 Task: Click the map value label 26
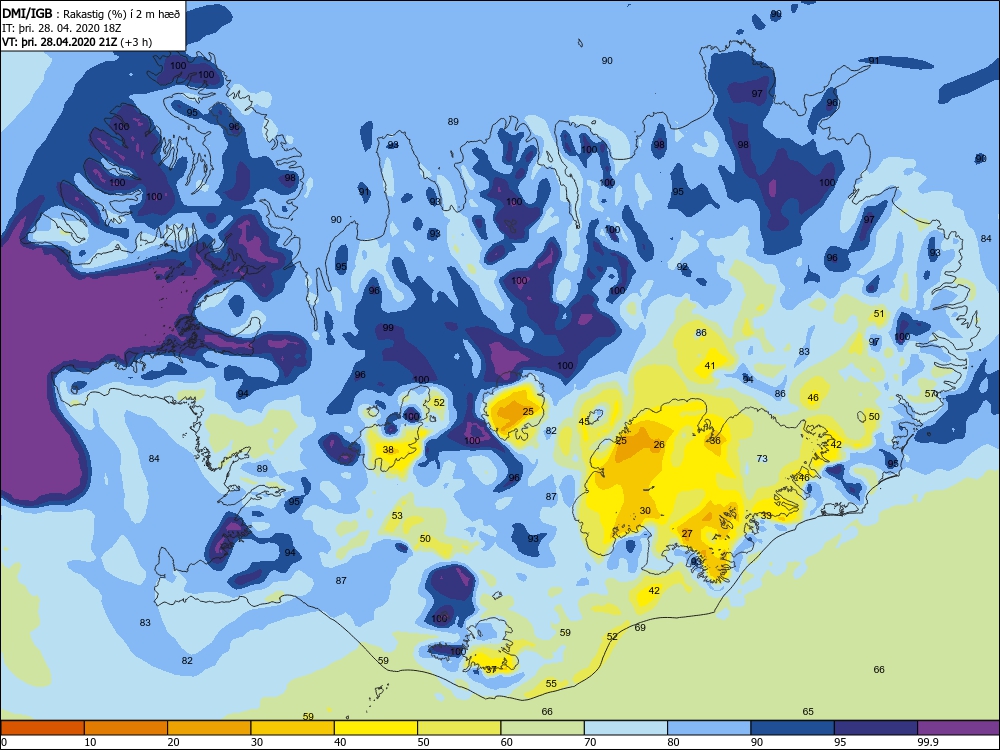[659, 445]
